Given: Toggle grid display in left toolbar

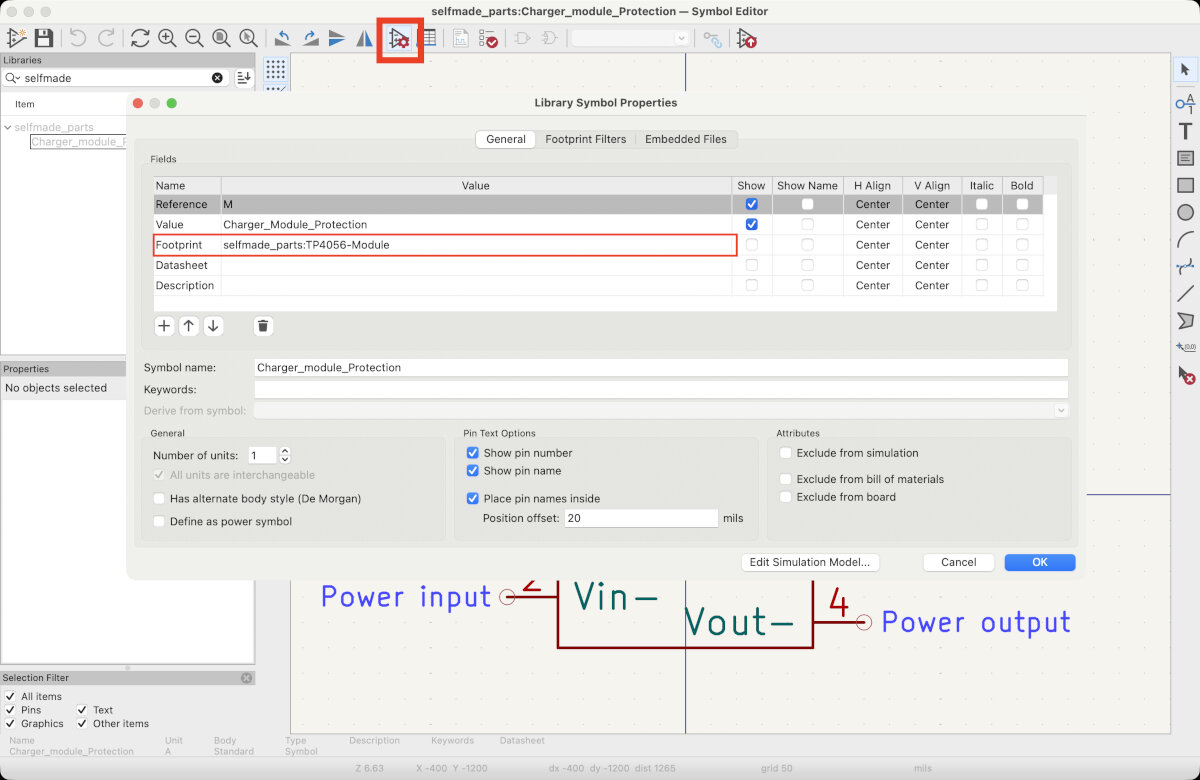Looking at the screenshot, I should pyautogui.click(x=275, y=69).
